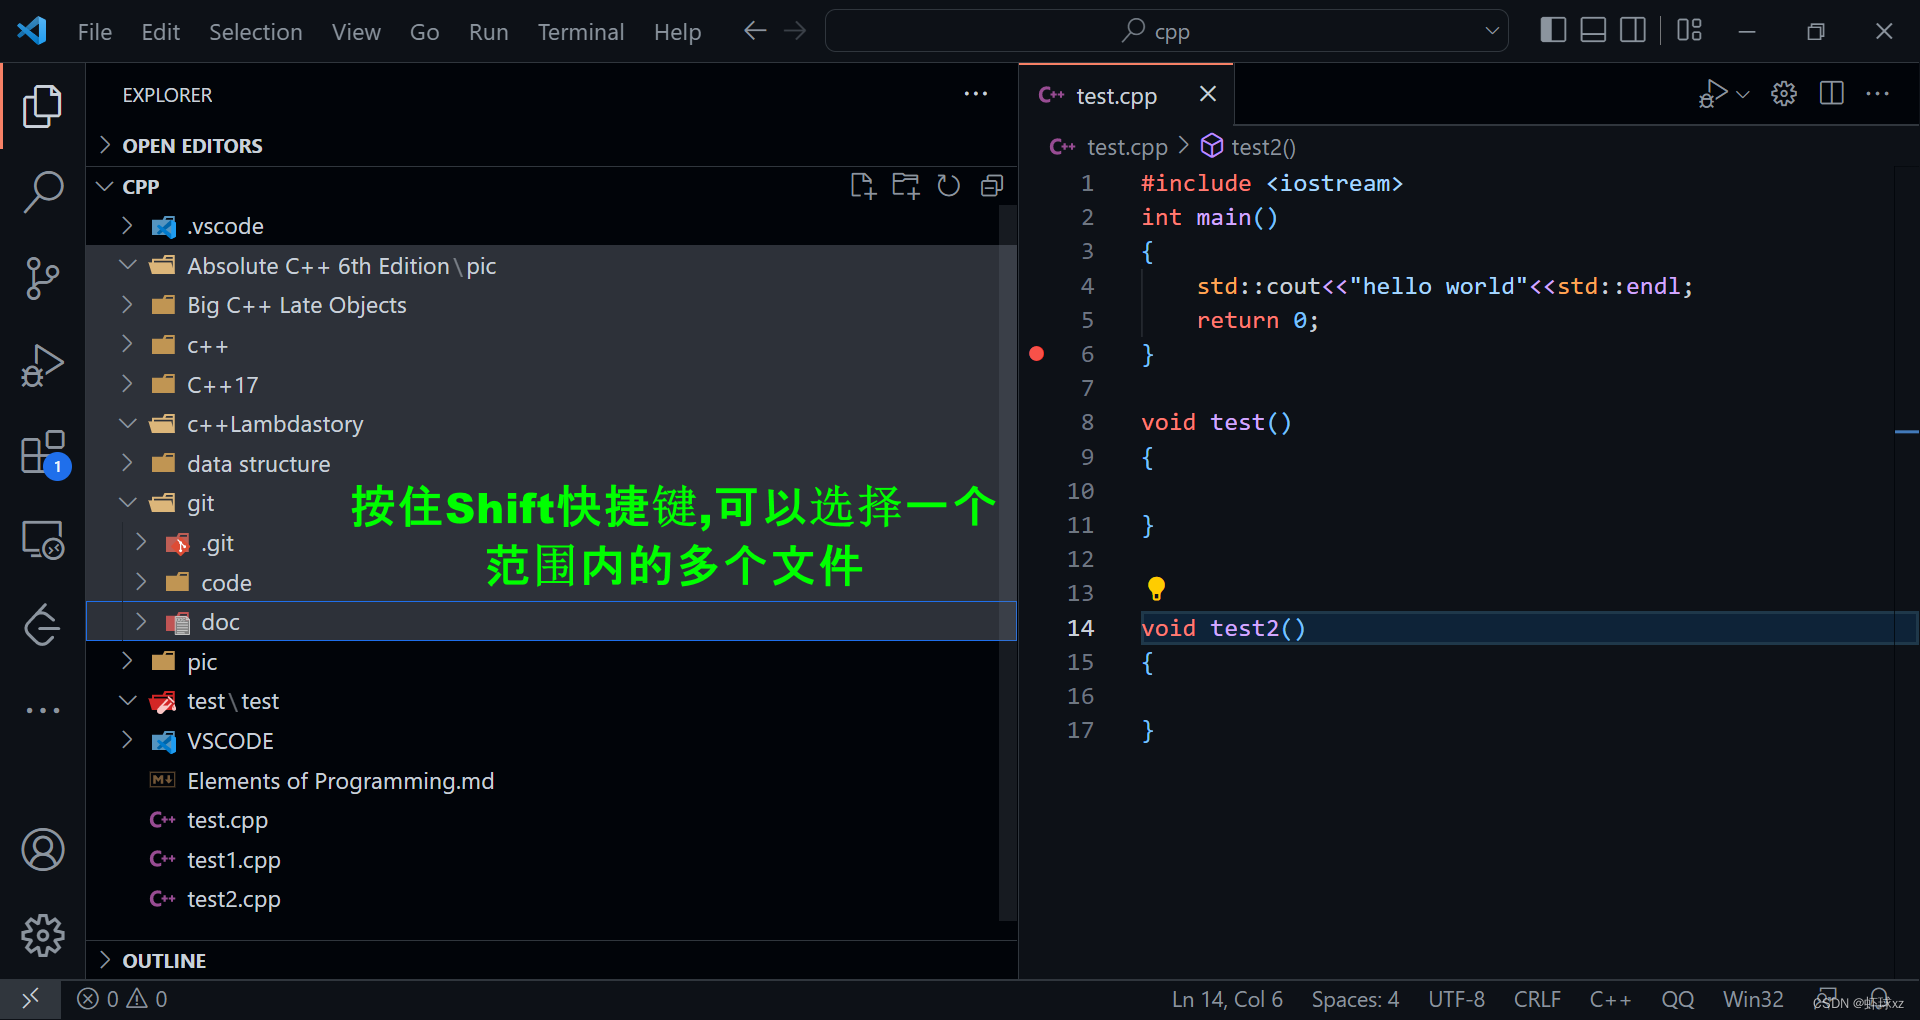This screenshot has height=1020, width=1920.
Task: Open the Run menu
Action: (x=488, y=32)
